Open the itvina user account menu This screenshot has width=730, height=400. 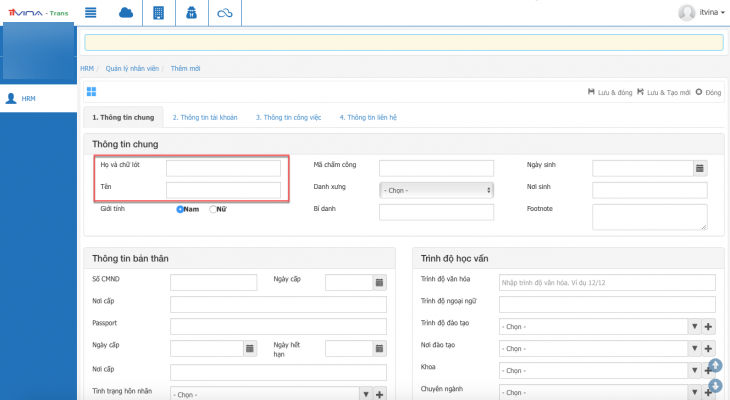[x=701, y=13]
